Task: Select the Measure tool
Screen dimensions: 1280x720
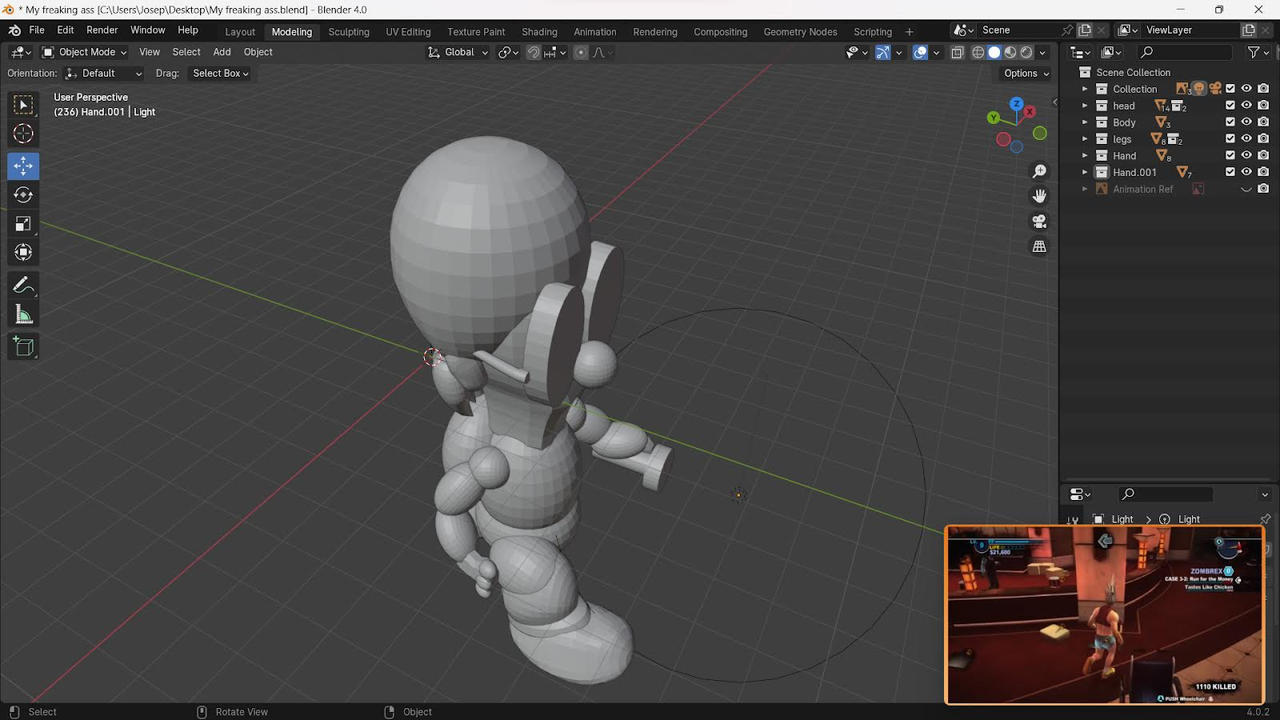Action: pyautogui.click(x=23, y=315)
